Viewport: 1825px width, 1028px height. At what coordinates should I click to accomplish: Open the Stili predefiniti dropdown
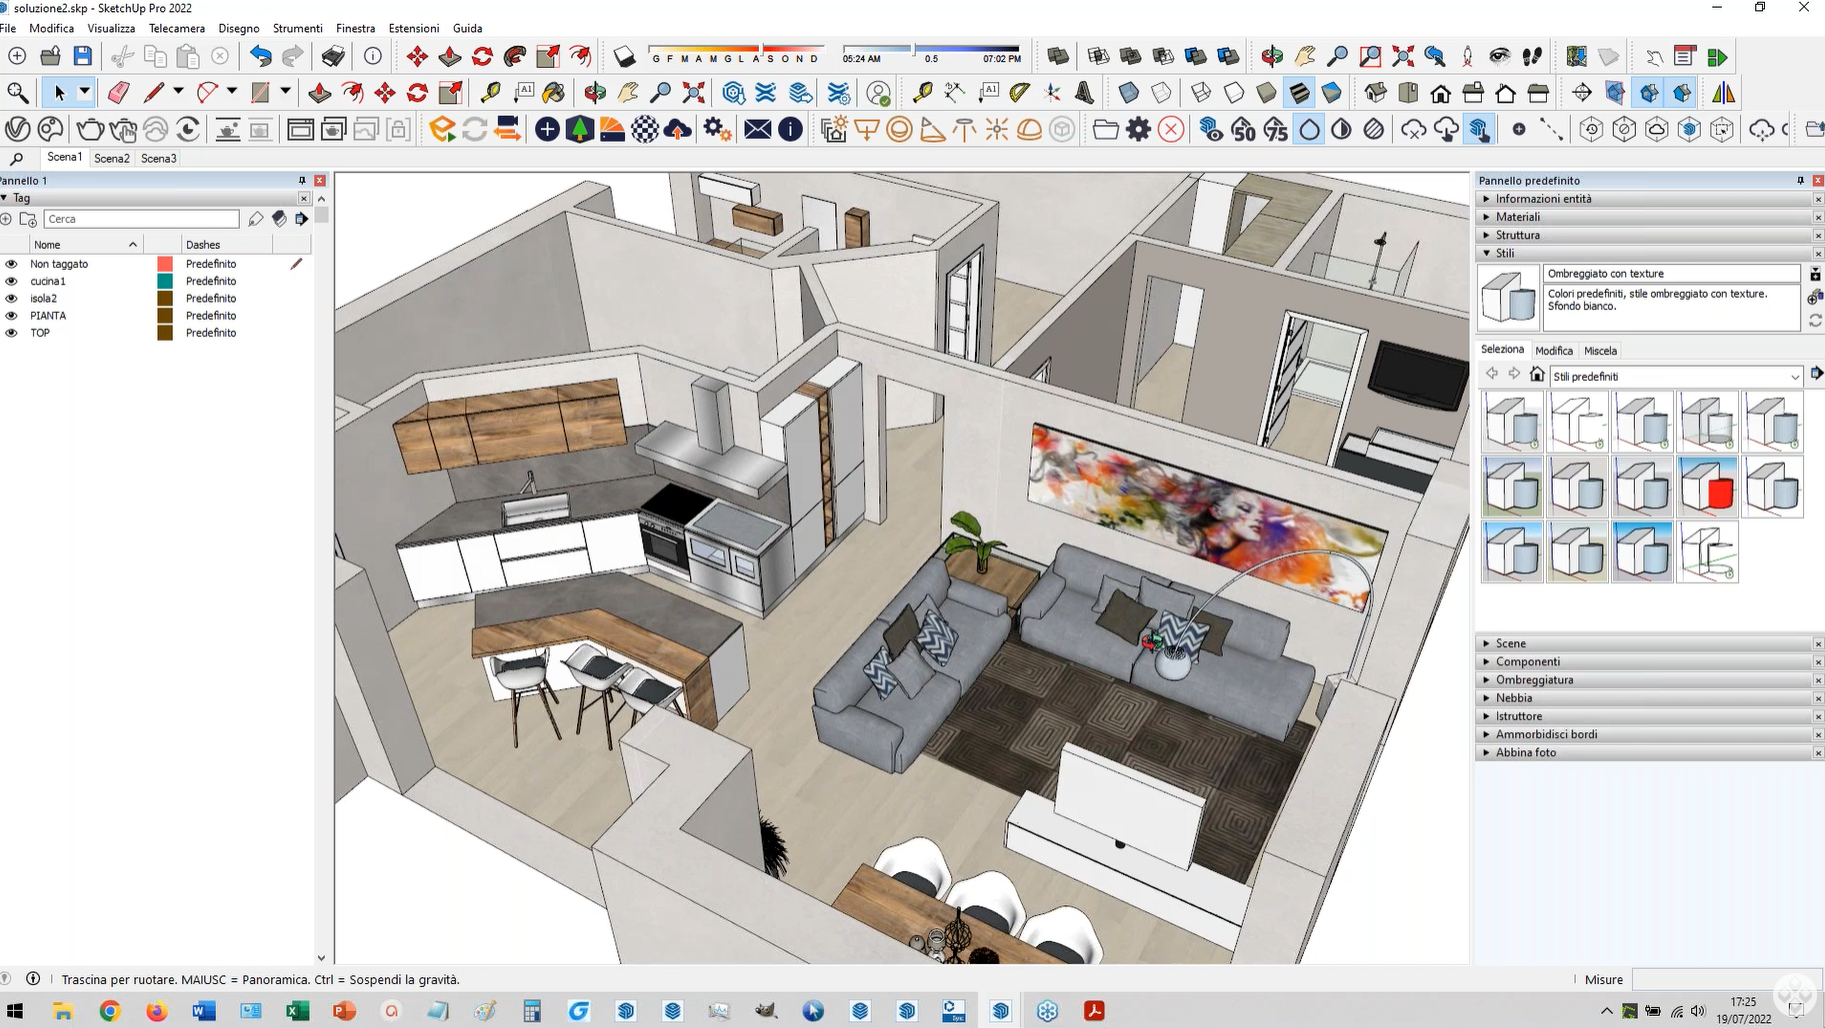click(x=1794, y=377)
